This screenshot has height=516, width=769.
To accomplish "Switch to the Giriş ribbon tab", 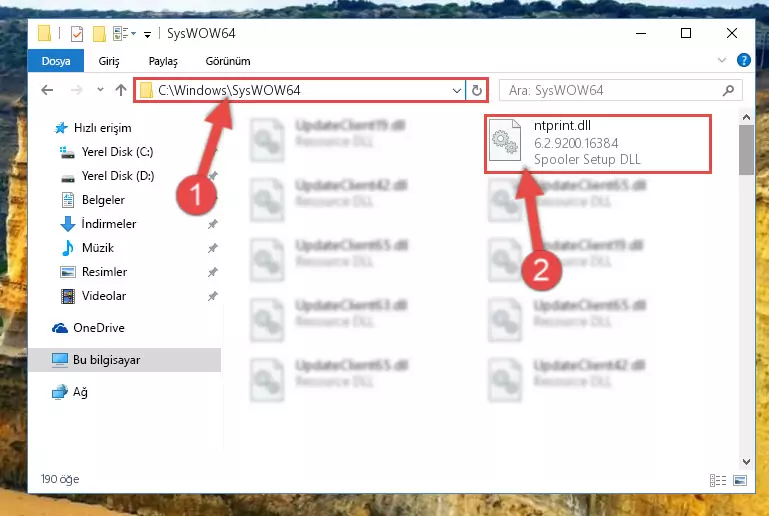I will pos(109,61).
